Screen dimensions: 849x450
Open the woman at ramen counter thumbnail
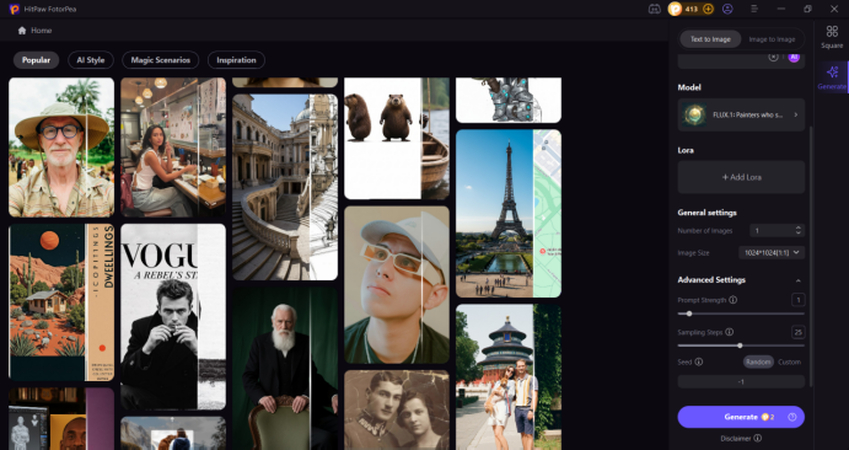click(173, 147)
